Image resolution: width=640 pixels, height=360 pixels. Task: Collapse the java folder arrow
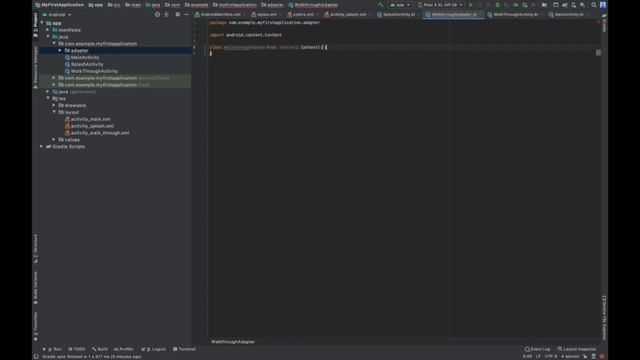coord(48,37)
